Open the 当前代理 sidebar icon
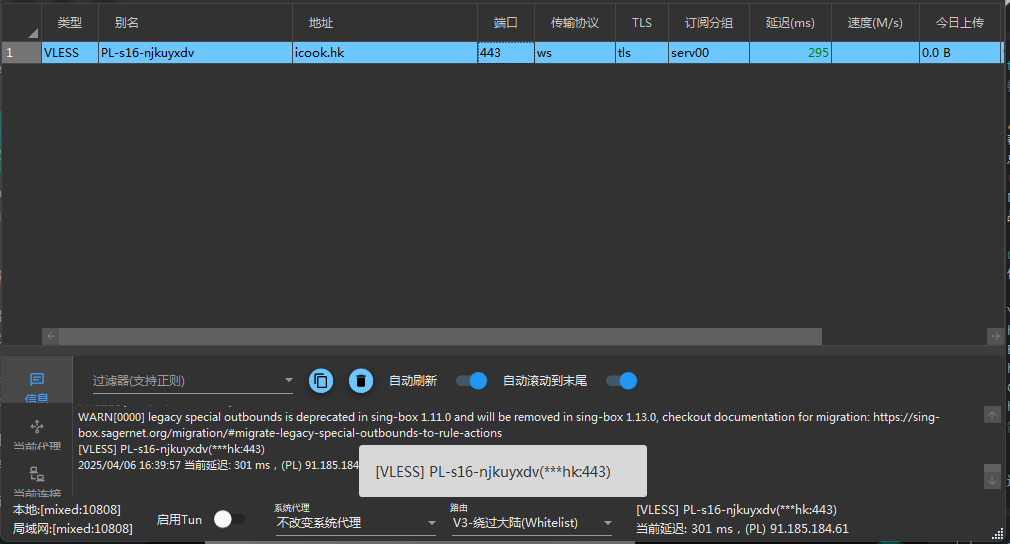Viewport: 1010px width, 544px height. [37, 430]
